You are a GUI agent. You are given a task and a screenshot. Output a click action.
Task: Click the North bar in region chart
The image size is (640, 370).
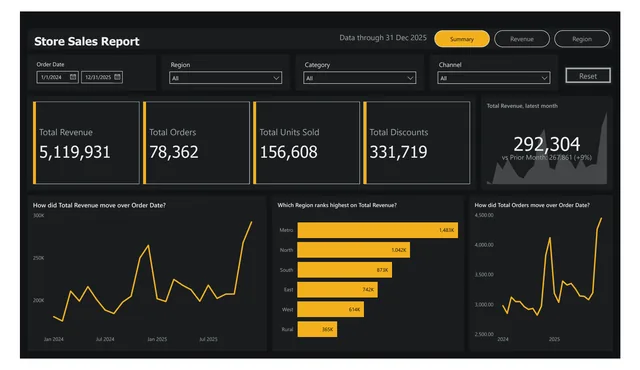353,250
